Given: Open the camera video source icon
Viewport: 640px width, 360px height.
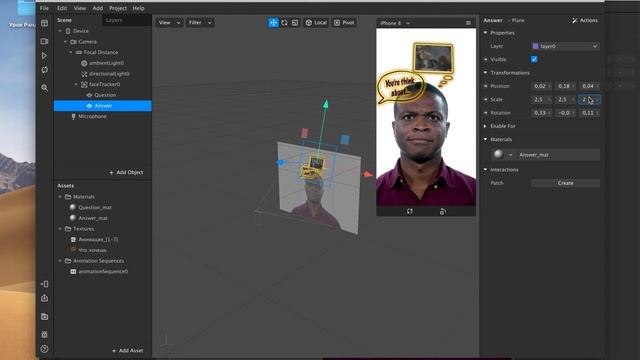Looking at the screenshot, I should [x=44, y=41].
